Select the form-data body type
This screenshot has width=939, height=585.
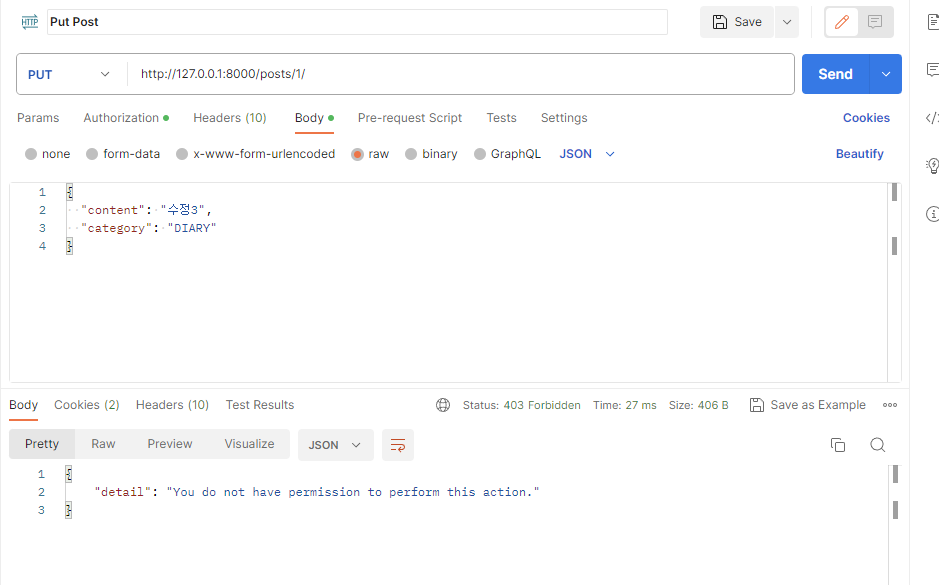[92, 154]
